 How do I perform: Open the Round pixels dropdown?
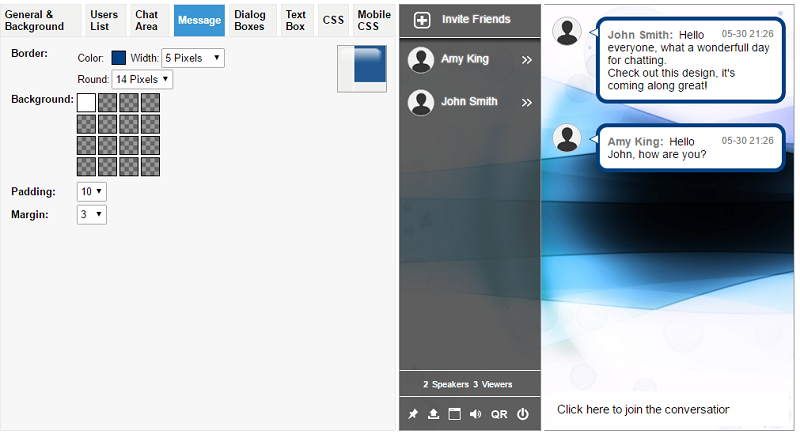click(x=142, y=79)
